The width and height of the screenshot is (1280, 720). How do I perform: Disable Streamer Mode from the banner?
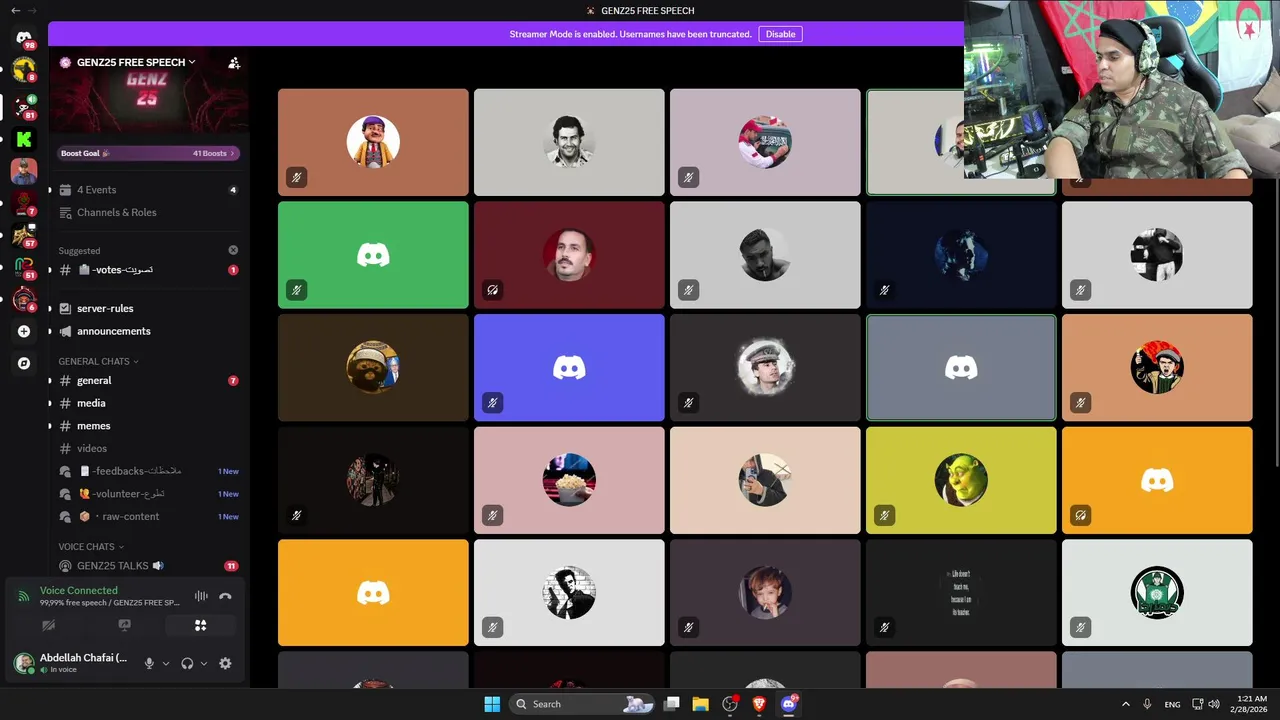(780, 34)
